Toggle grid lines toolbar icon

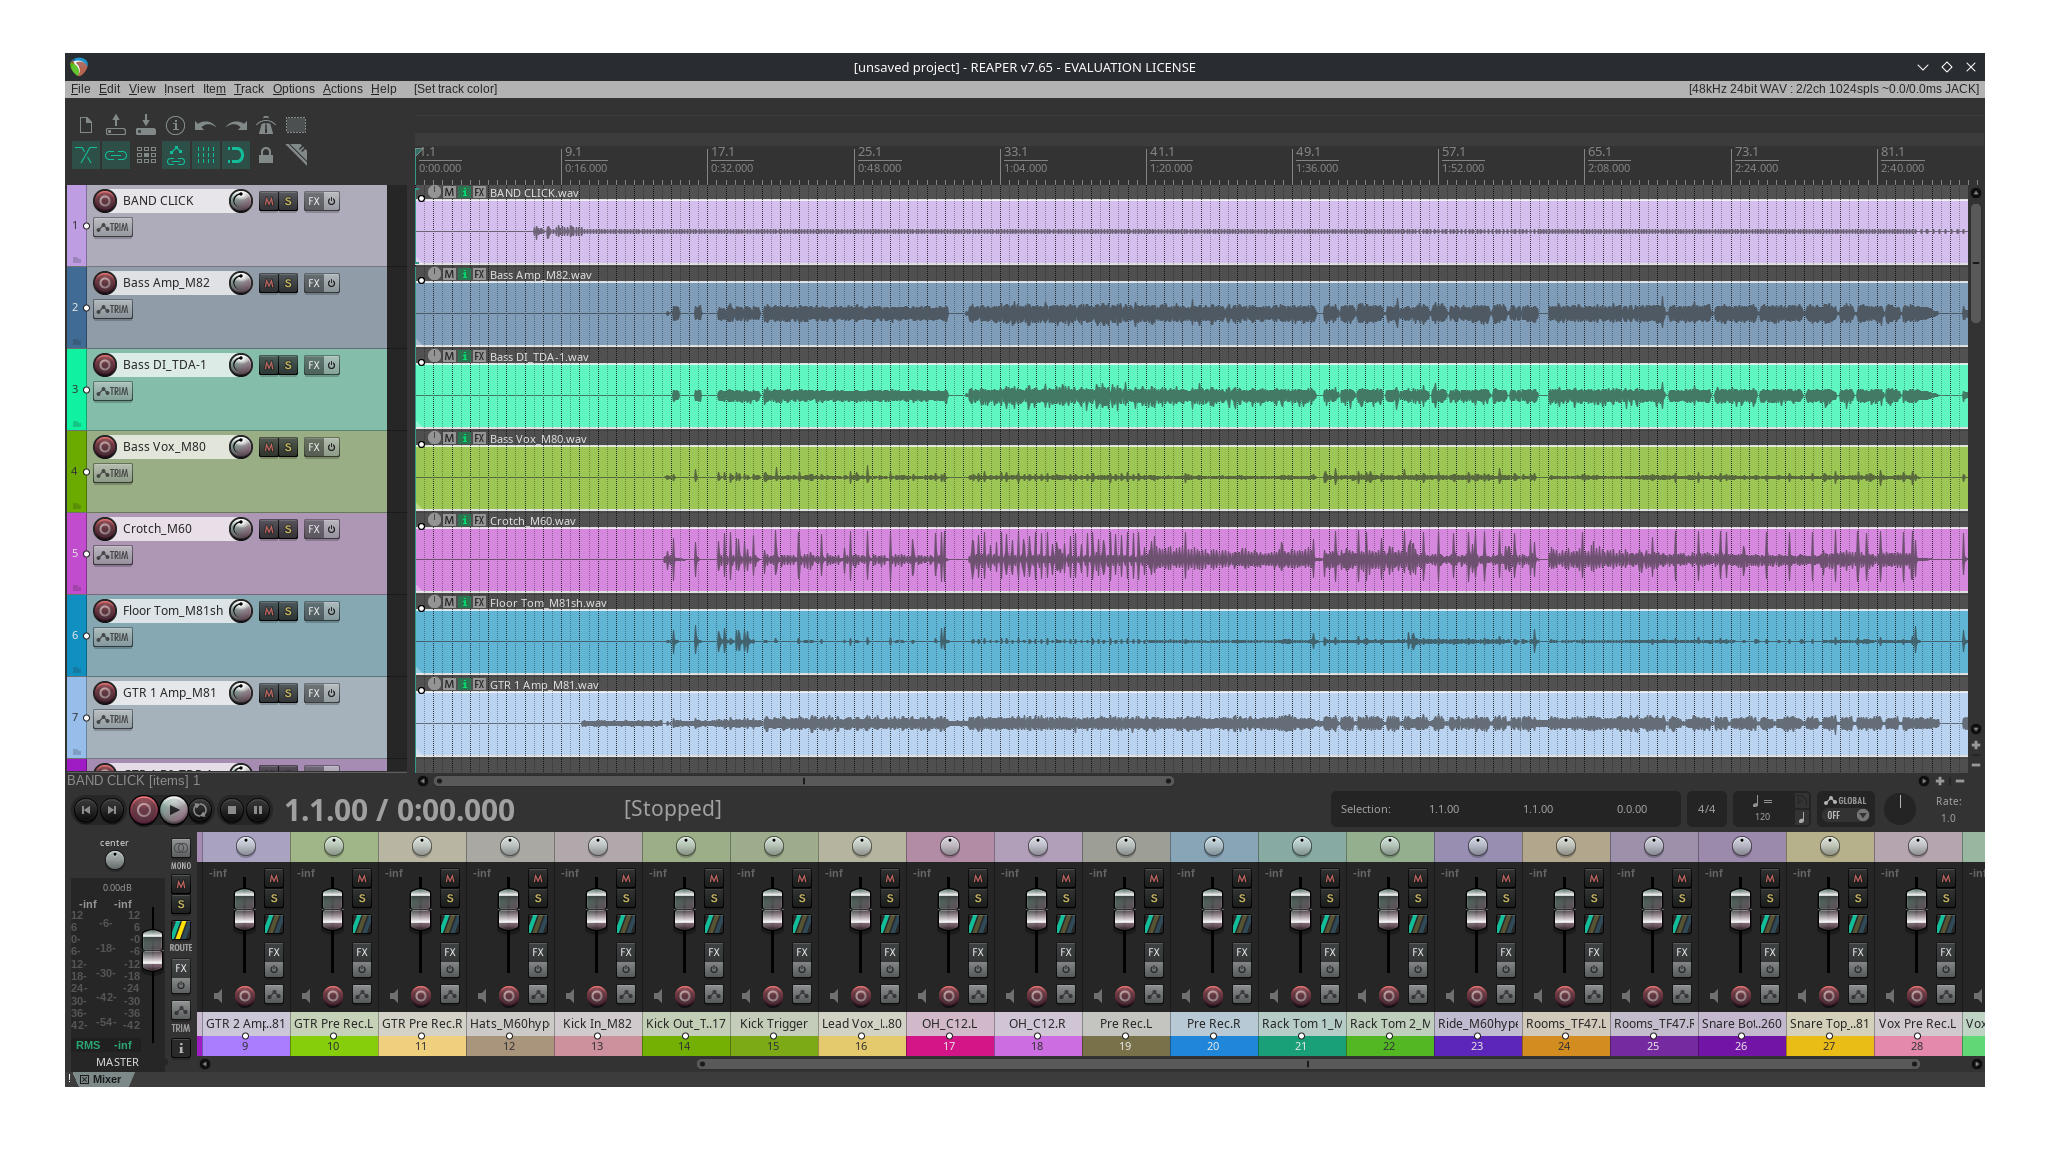206,155
